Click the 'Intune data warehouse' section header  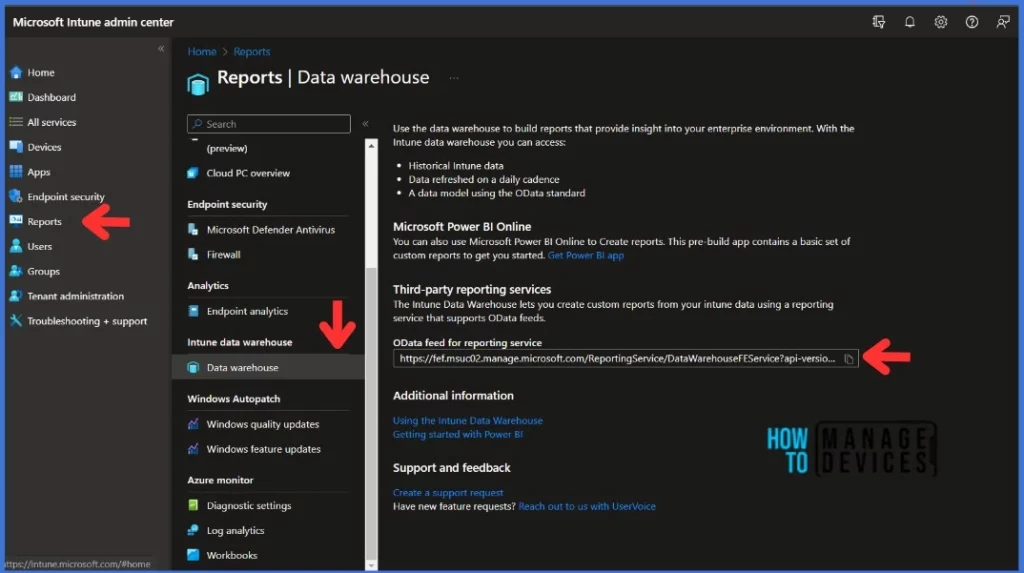(239, 342)
